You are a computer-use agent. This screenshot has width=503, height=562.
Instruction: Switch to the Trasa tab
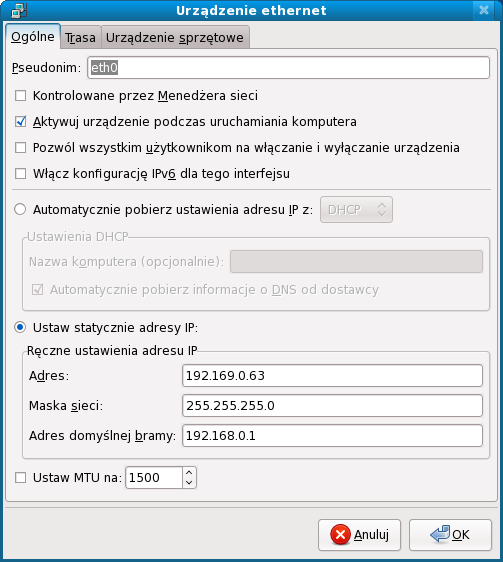click(80, 37)
